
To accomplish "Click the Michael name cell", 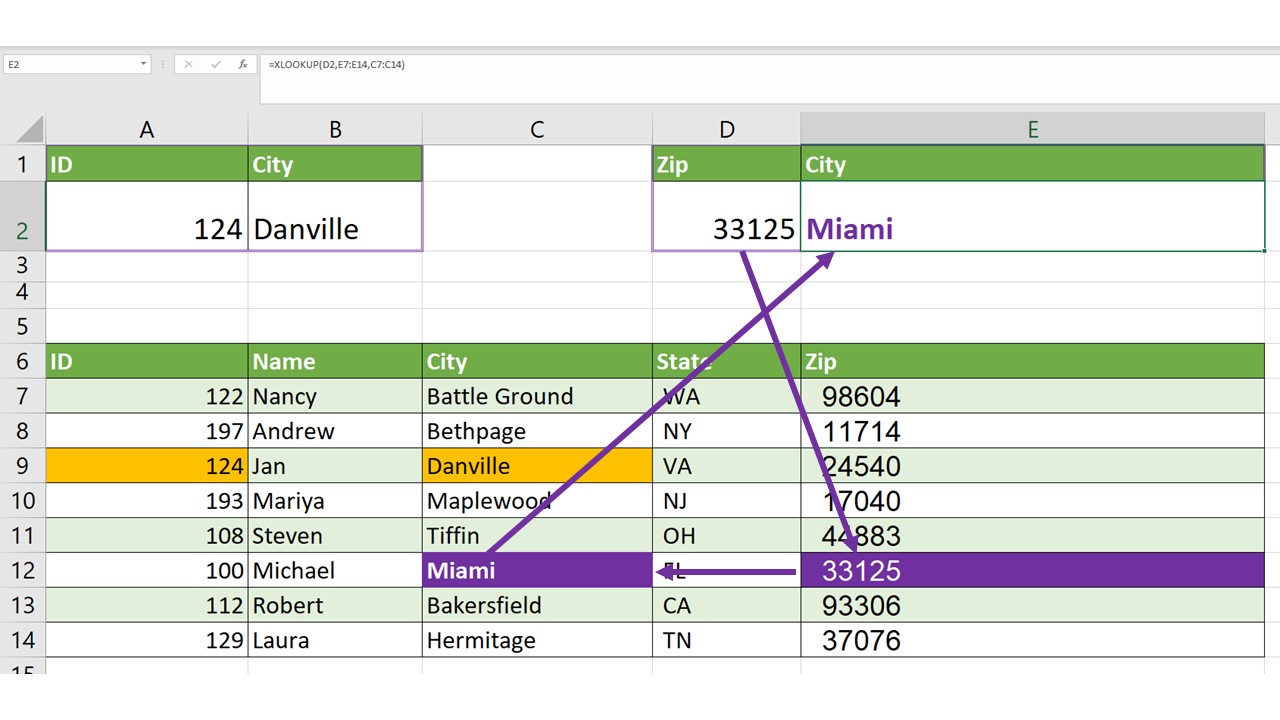I will (335, 570).
